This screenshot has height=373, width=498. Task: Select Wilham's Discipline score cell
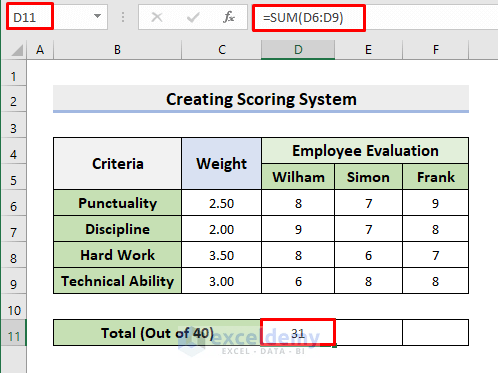click(298, 229)
